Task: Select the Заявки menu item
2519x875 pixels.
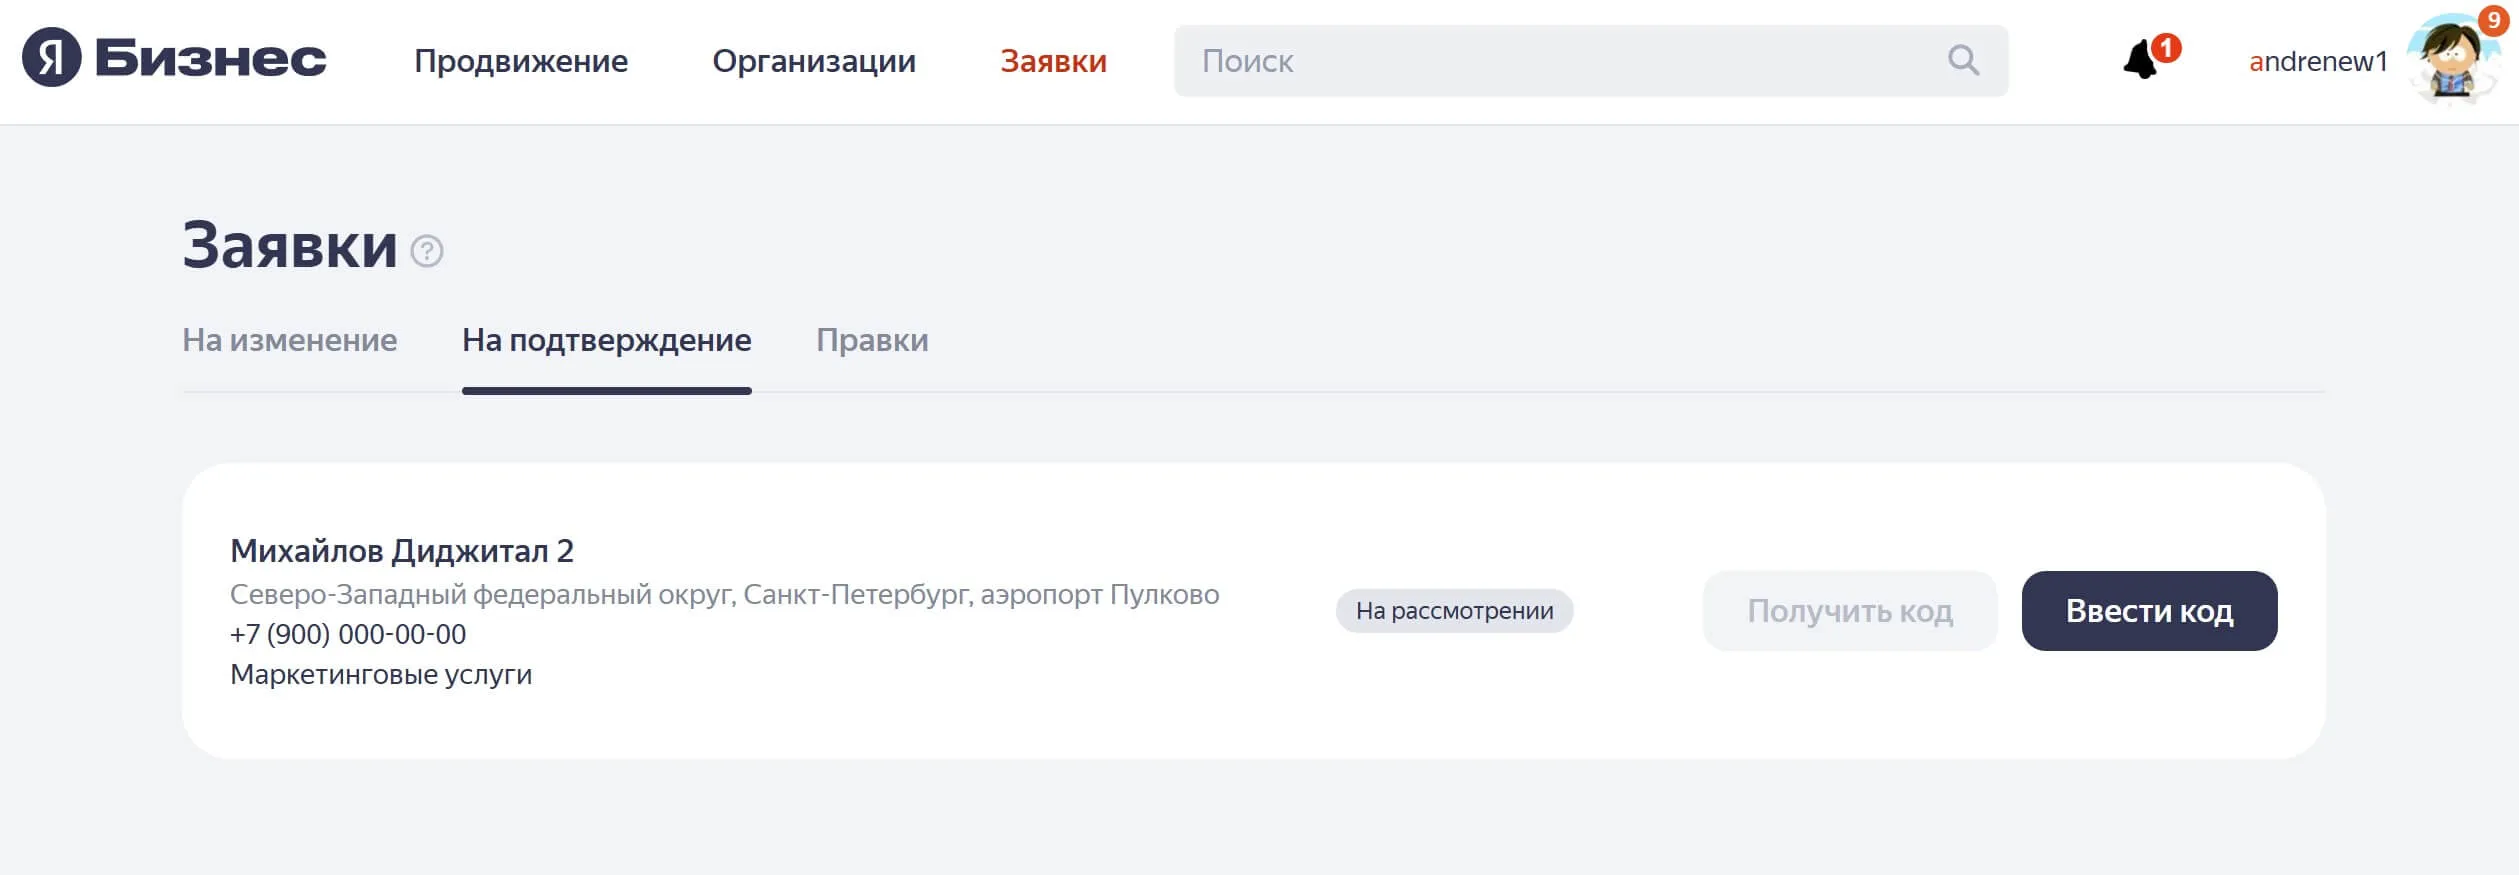Action: tap(1054, 61)
